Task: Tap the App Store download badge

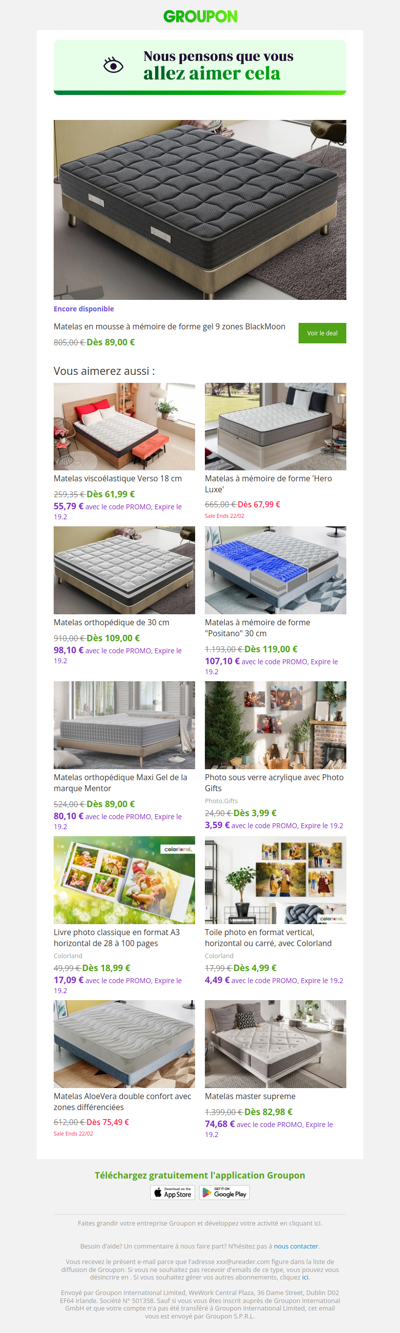Action: (x=173, y=1192)
